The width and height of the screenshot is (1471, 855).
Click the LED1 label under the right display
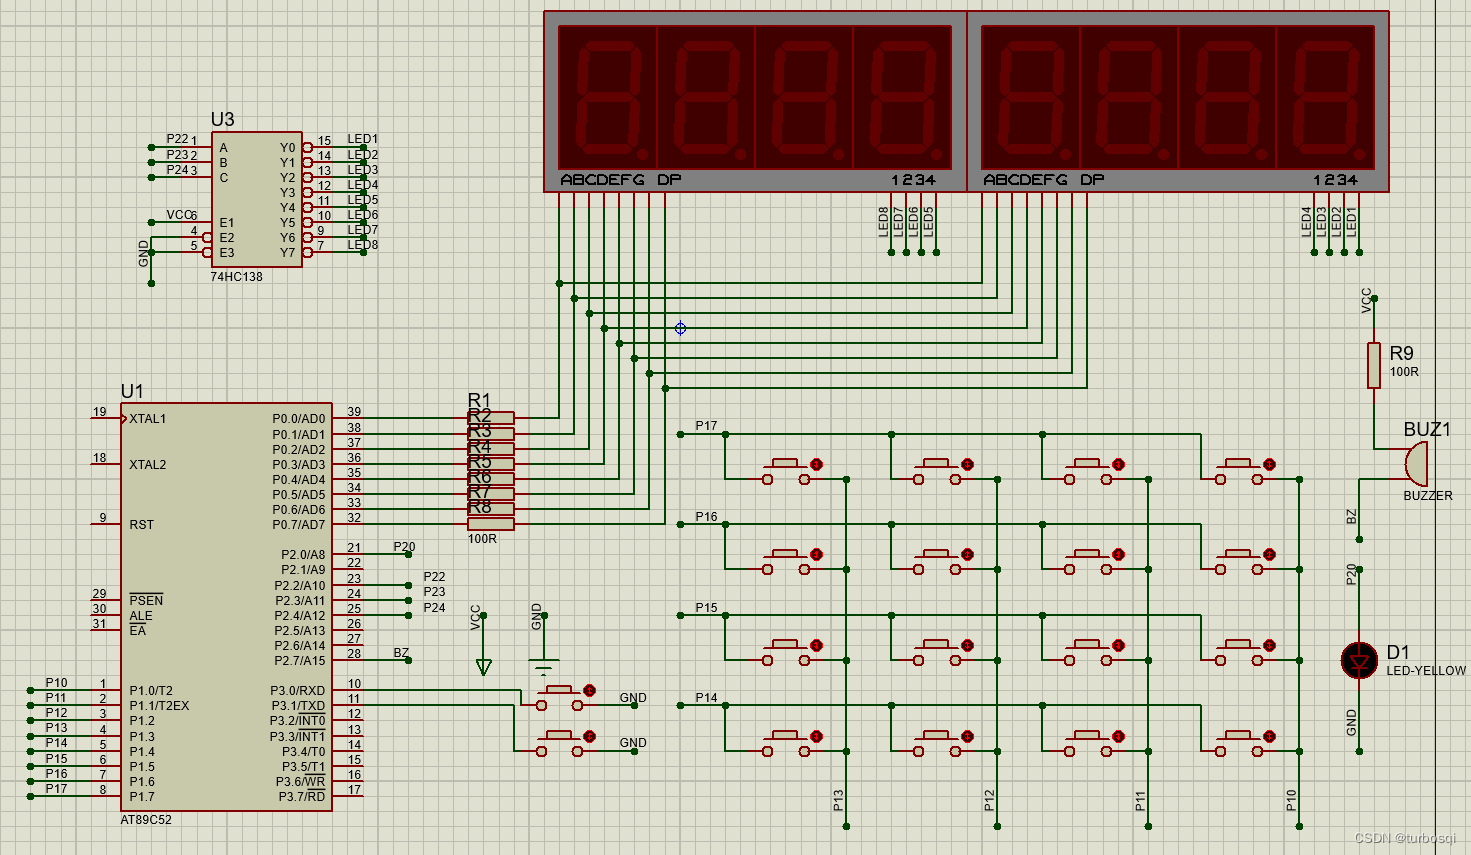click(x=1352, y=222)
